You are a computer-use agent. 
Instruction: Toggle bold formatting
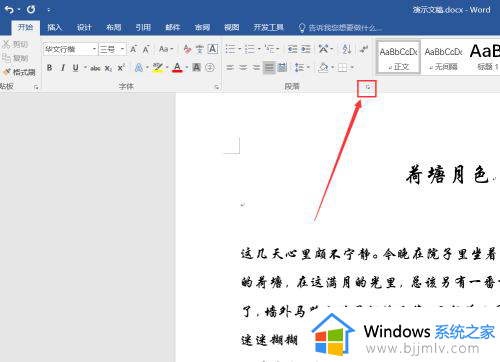click(49, 68)
